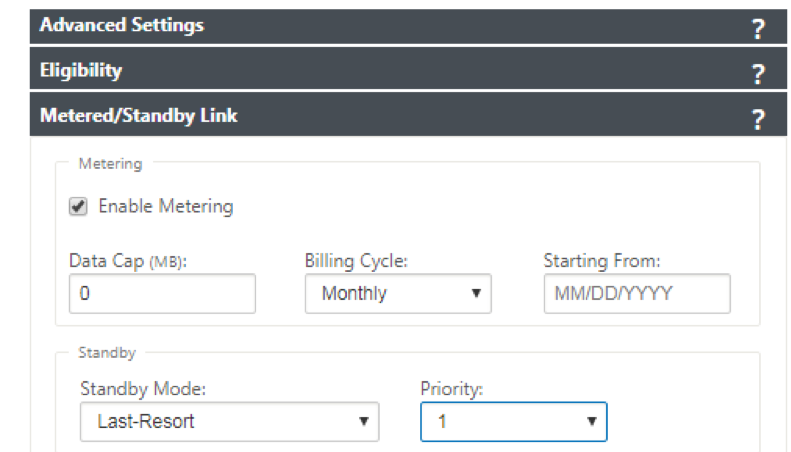The image size is (791, 452).
Task: Open the Standby Mode dropdown
Action: pyautogui.click(x=230, y=422)
